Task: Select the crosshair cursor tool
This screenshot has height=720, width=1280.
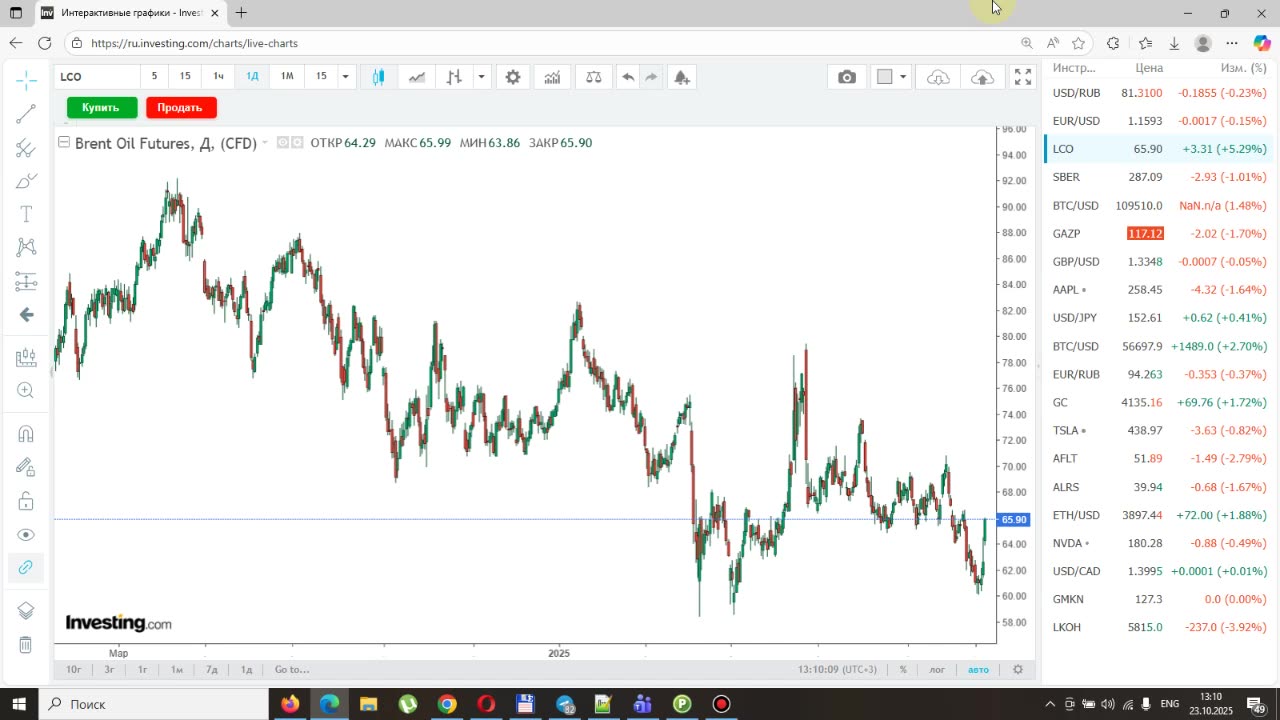Action: [x=26, y=79]
